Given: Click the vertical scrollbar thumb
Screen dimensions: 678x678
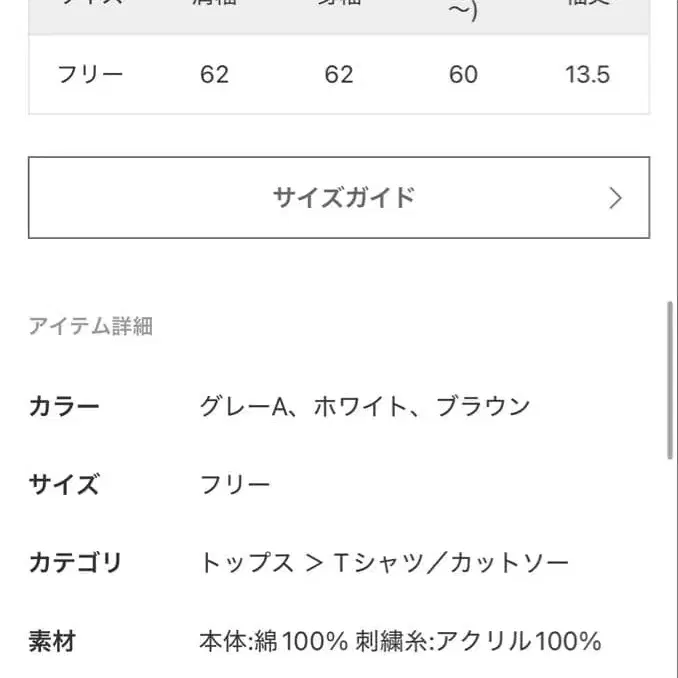Looking at the screenshot, I should (x=670, y=380).
